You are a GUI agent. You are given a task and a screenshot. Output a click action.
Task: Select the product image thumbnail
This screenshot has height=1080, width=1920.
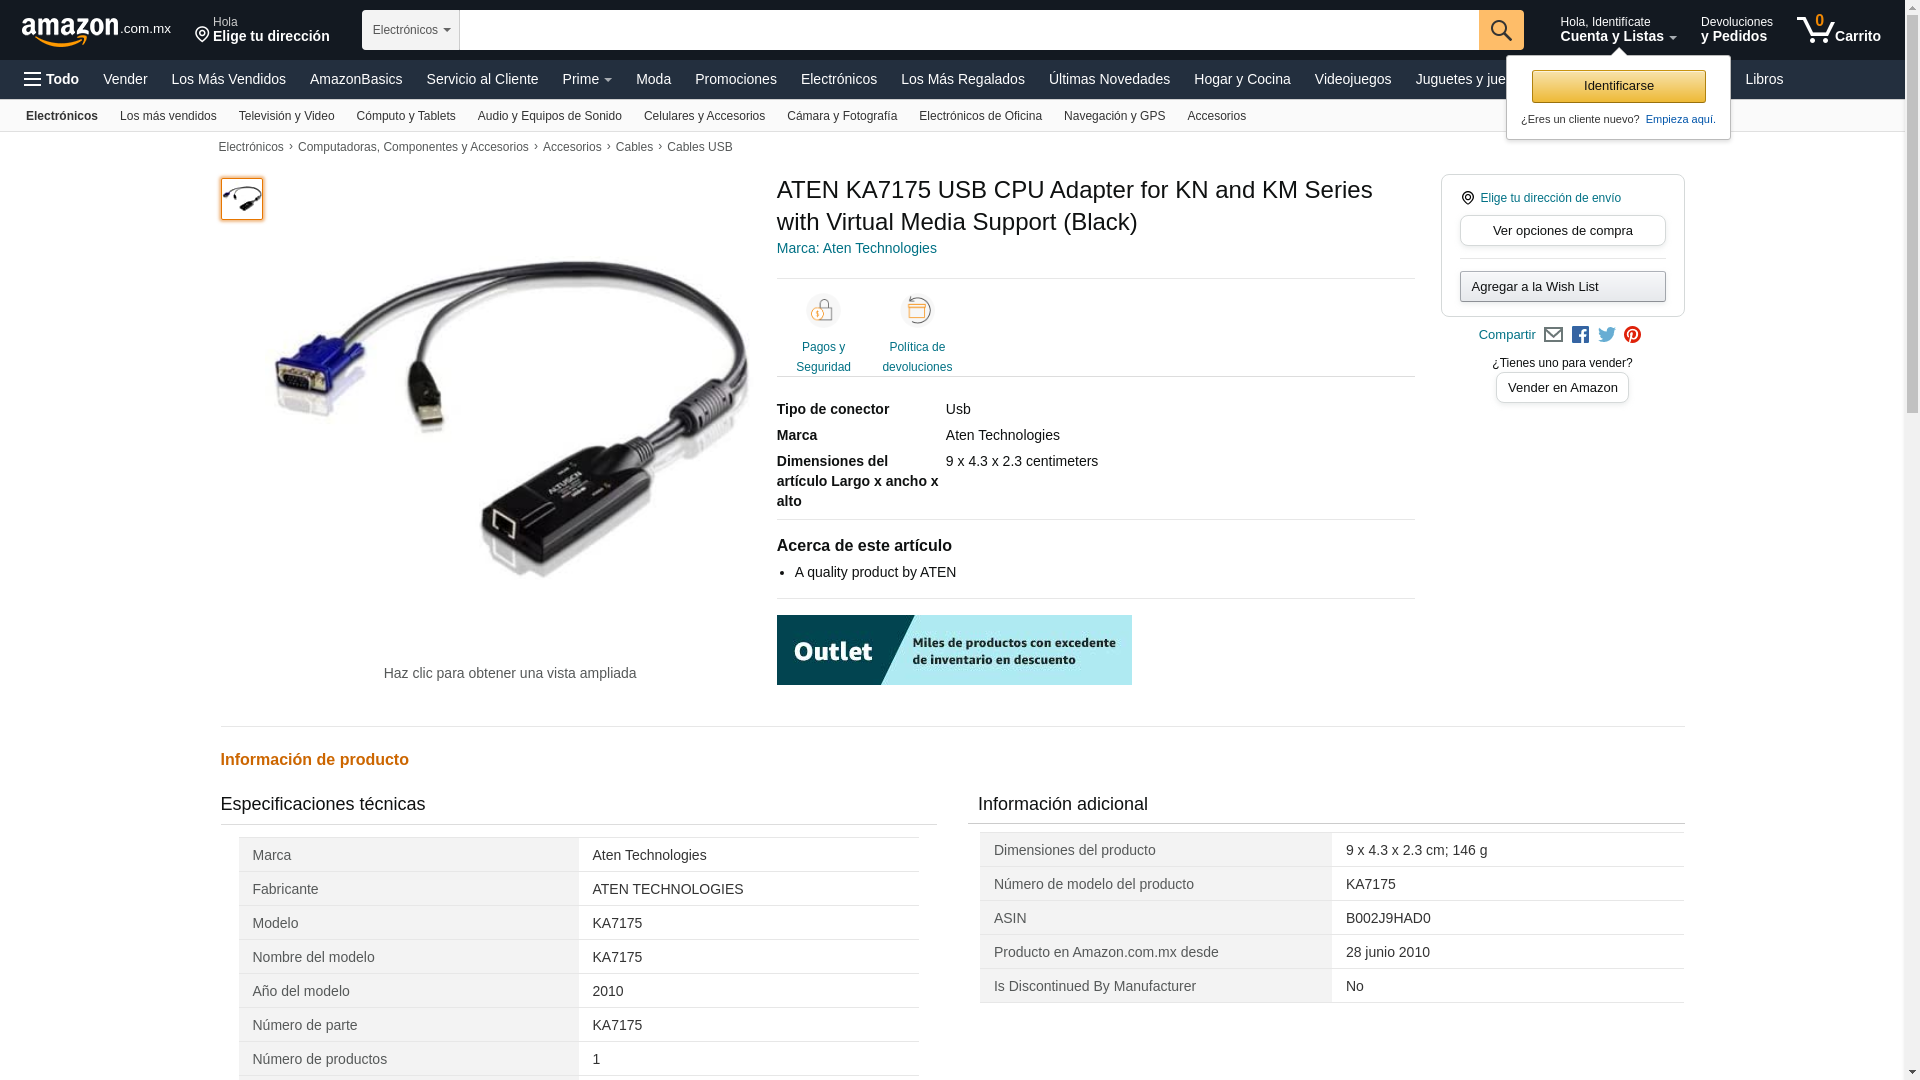[x=242, y=199]
